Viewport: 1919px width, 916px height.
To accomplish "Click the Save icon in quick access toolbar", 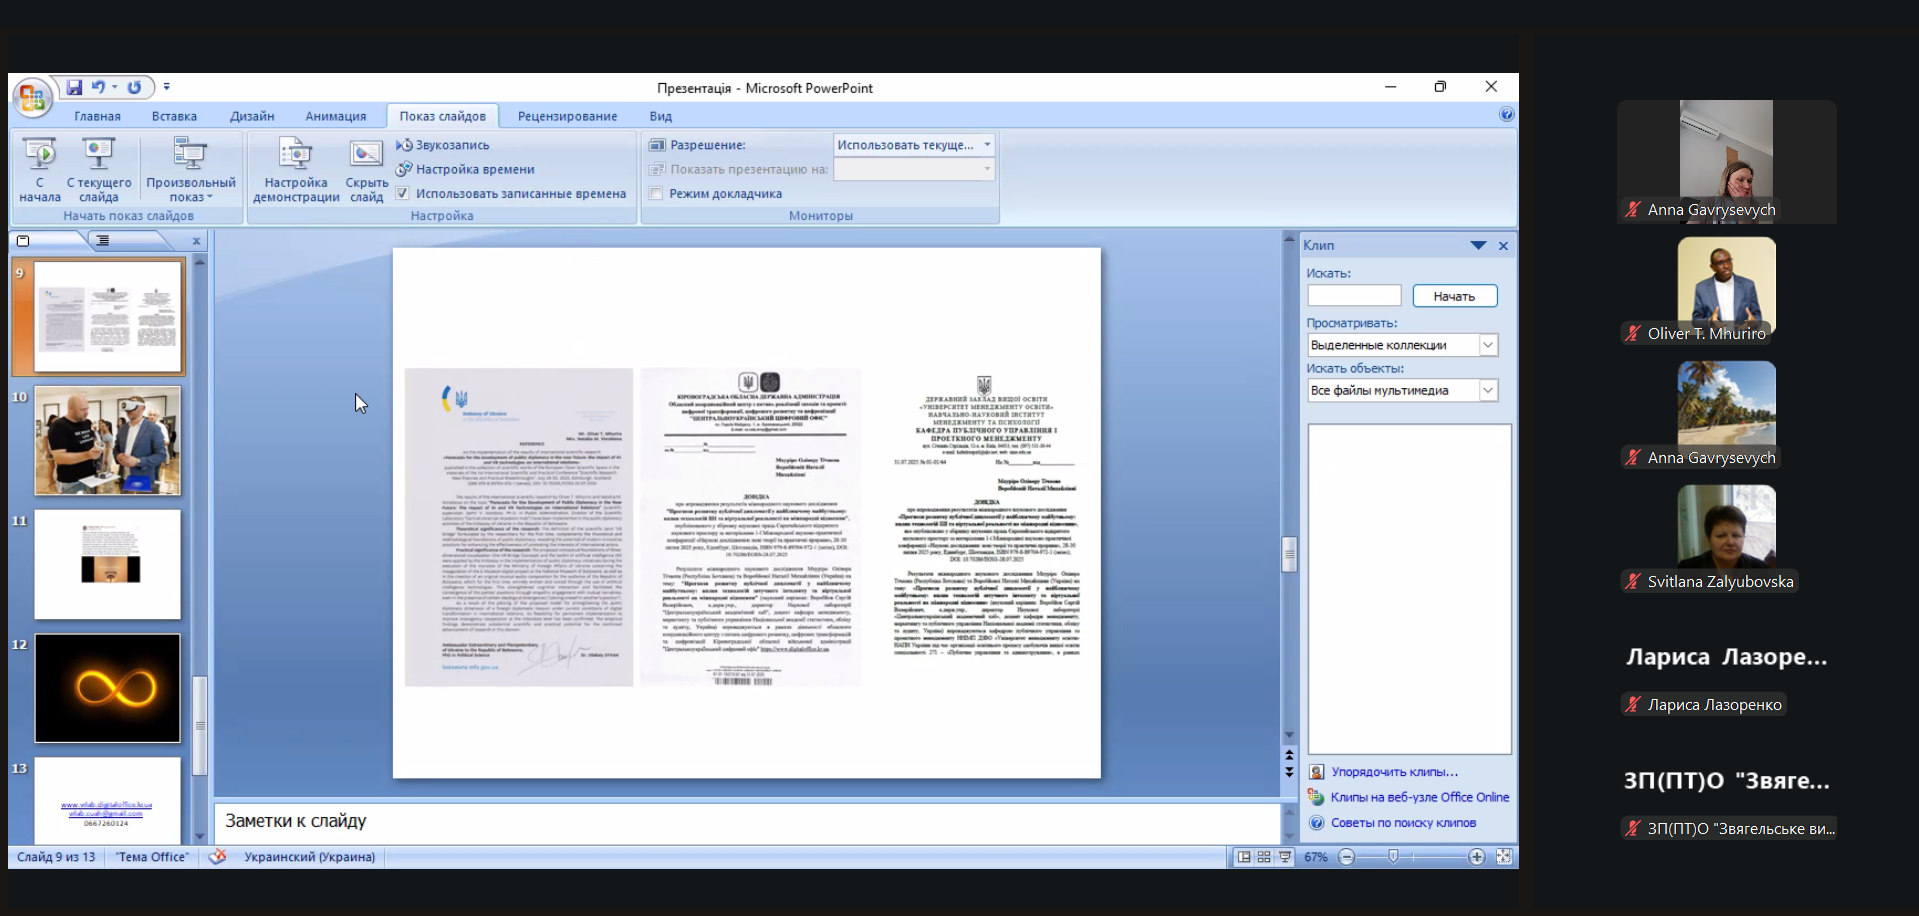I will (x=74, y=88).
